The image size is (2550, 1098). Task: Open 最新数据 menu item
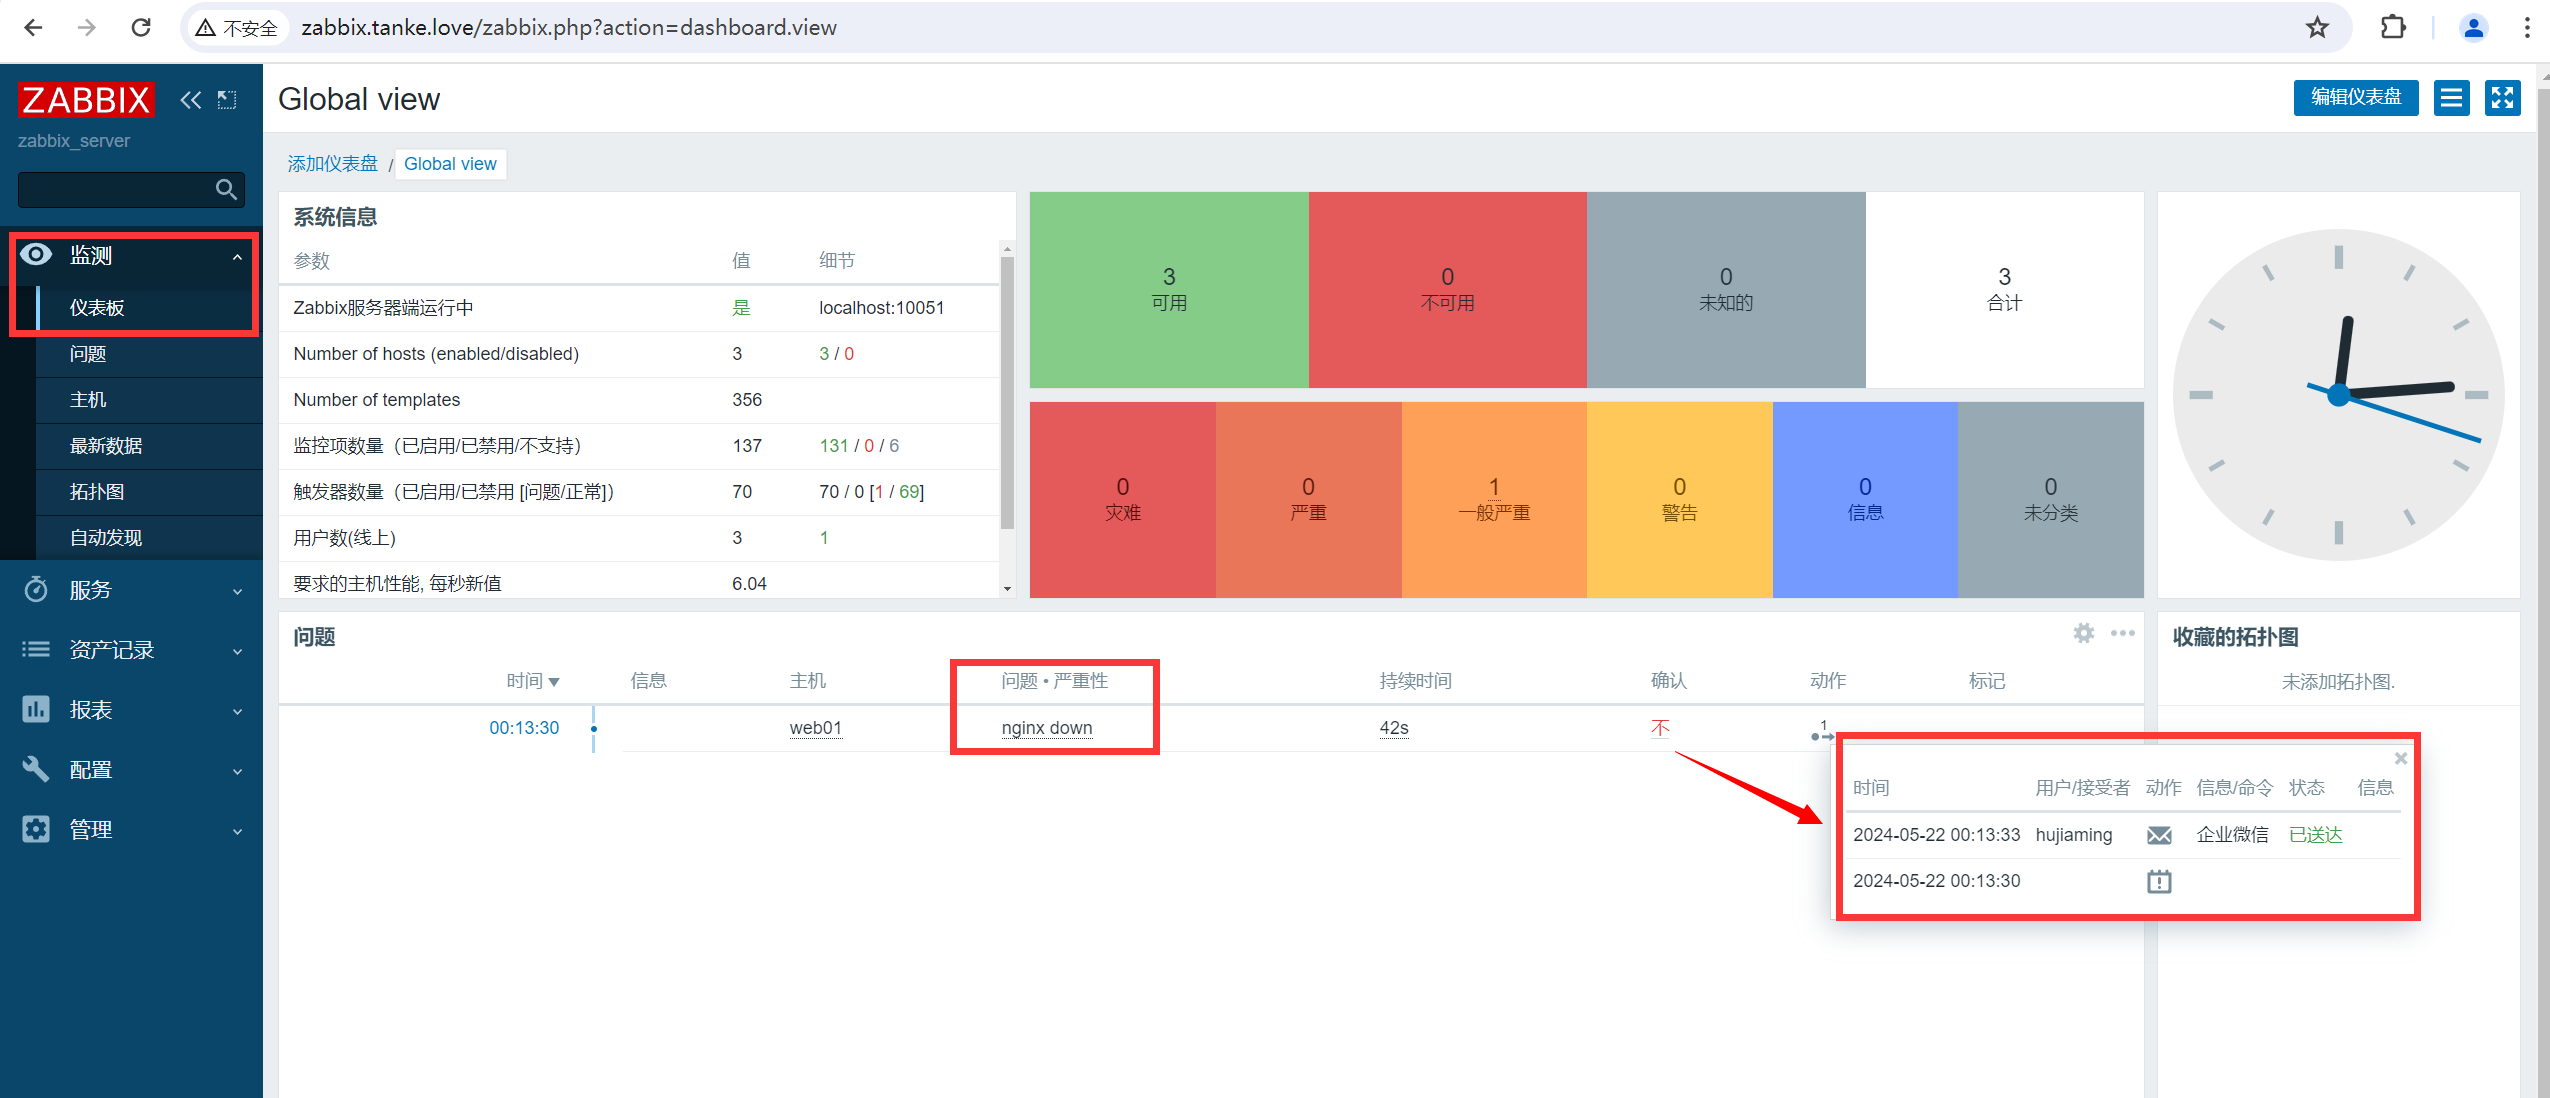coord(106,446)
